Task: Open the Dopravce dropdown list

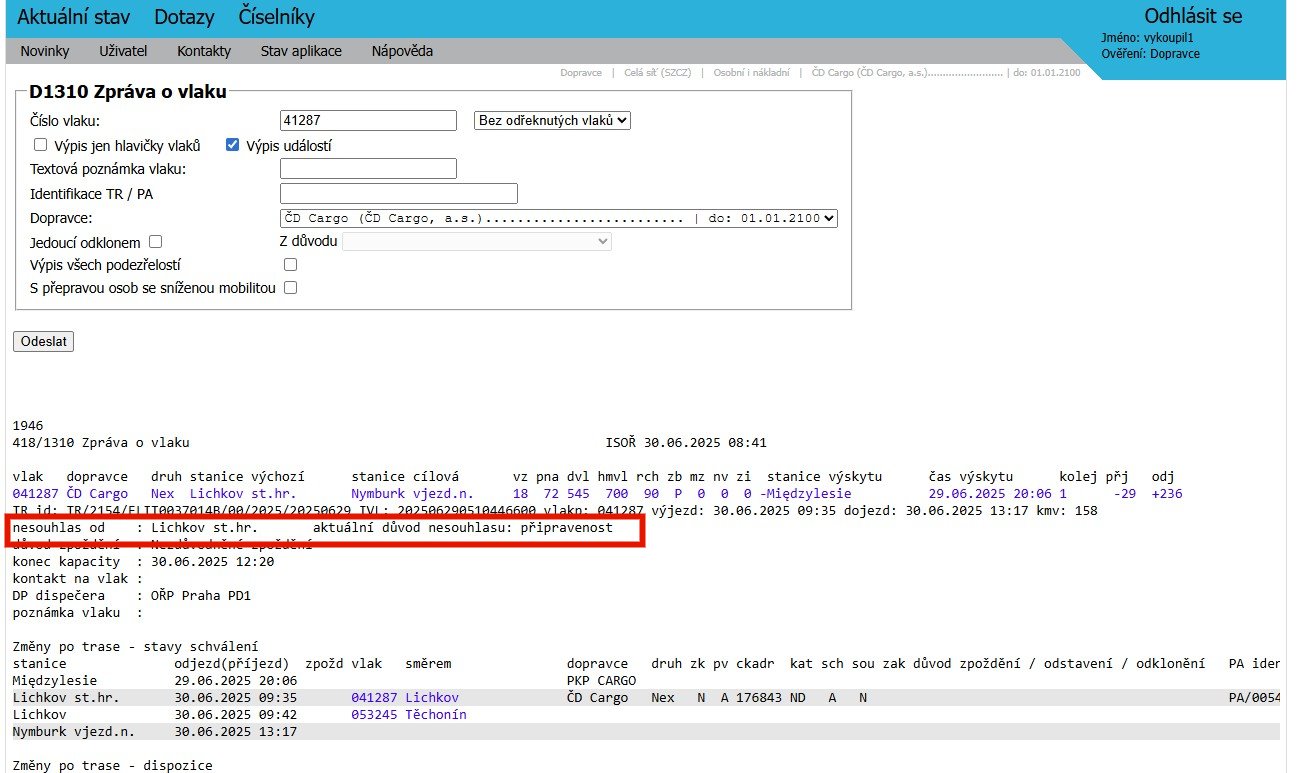Action: (x=558, y=218)
